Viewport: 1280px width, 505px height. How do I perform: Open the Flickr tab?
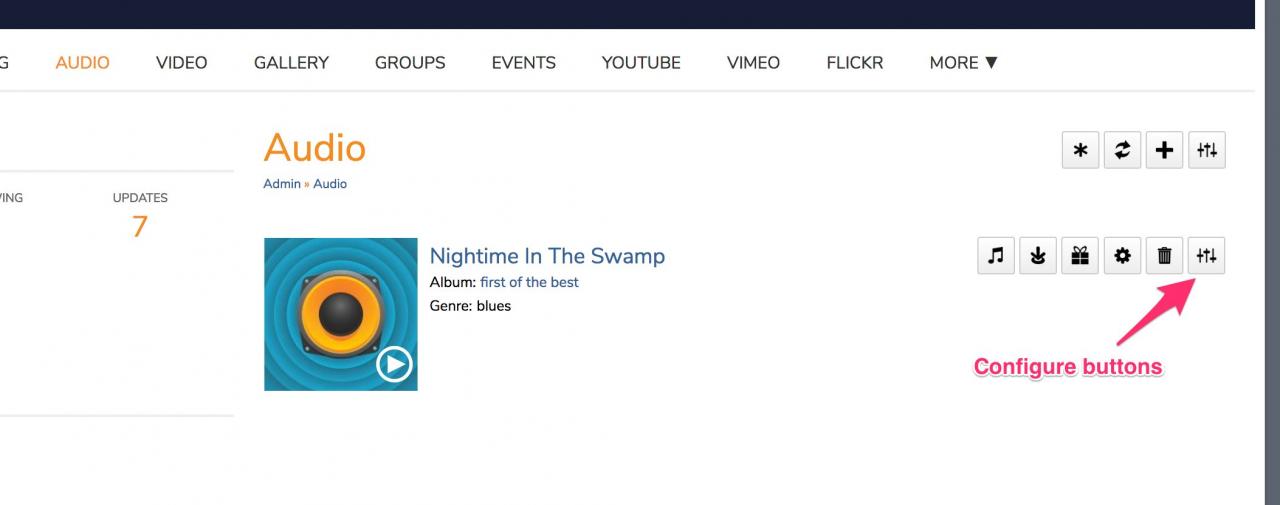855,62
